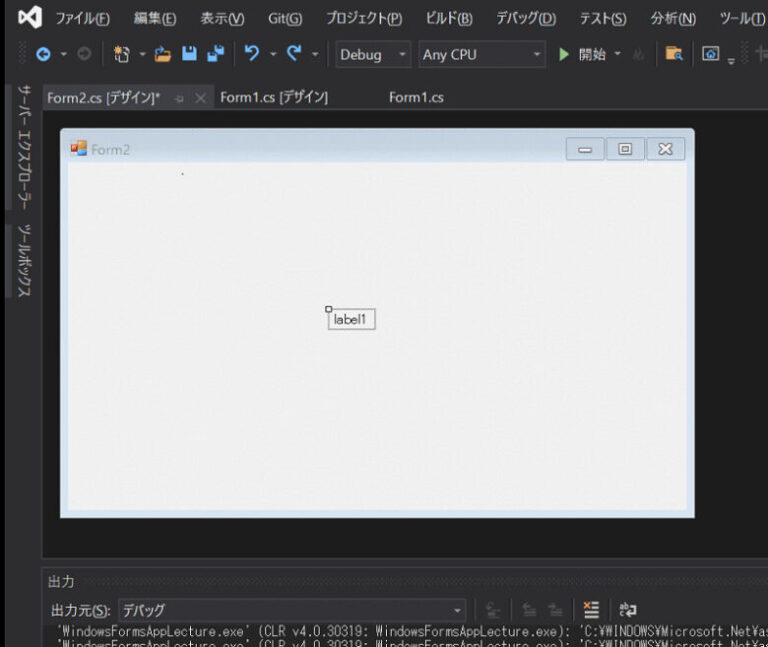Toggle word wrap in output panel

(x=627, y=610)
